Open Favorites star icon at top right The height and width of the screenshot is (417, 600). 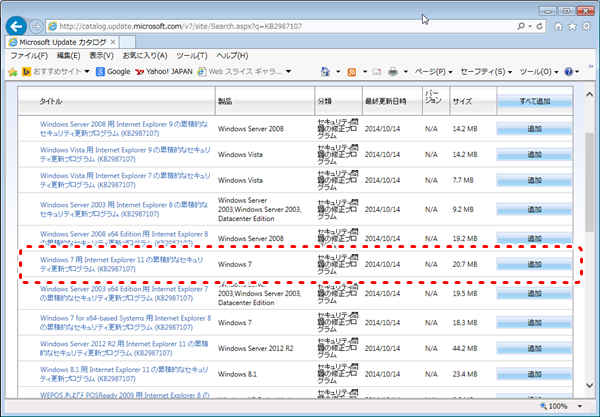[x=572, y=26]
